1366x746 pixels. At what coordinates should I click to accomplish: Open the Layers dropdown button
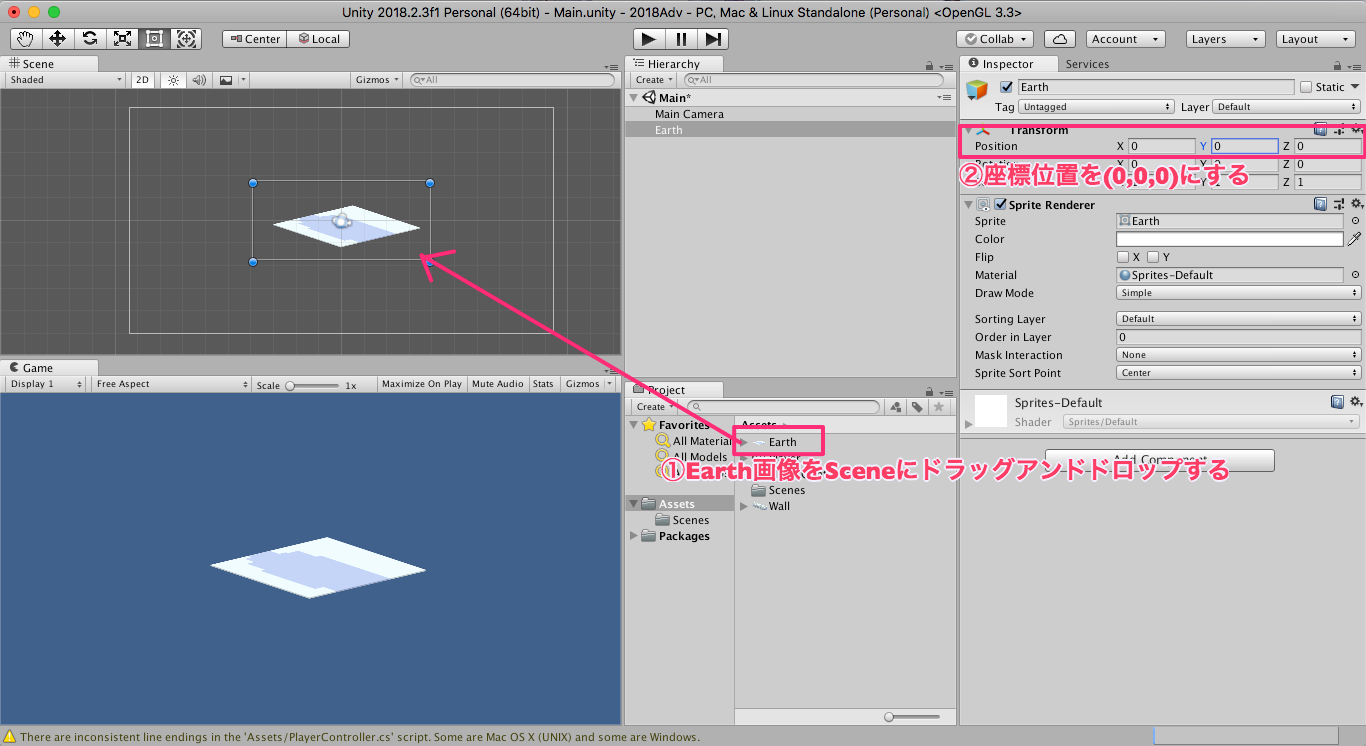pos(1225,39)
